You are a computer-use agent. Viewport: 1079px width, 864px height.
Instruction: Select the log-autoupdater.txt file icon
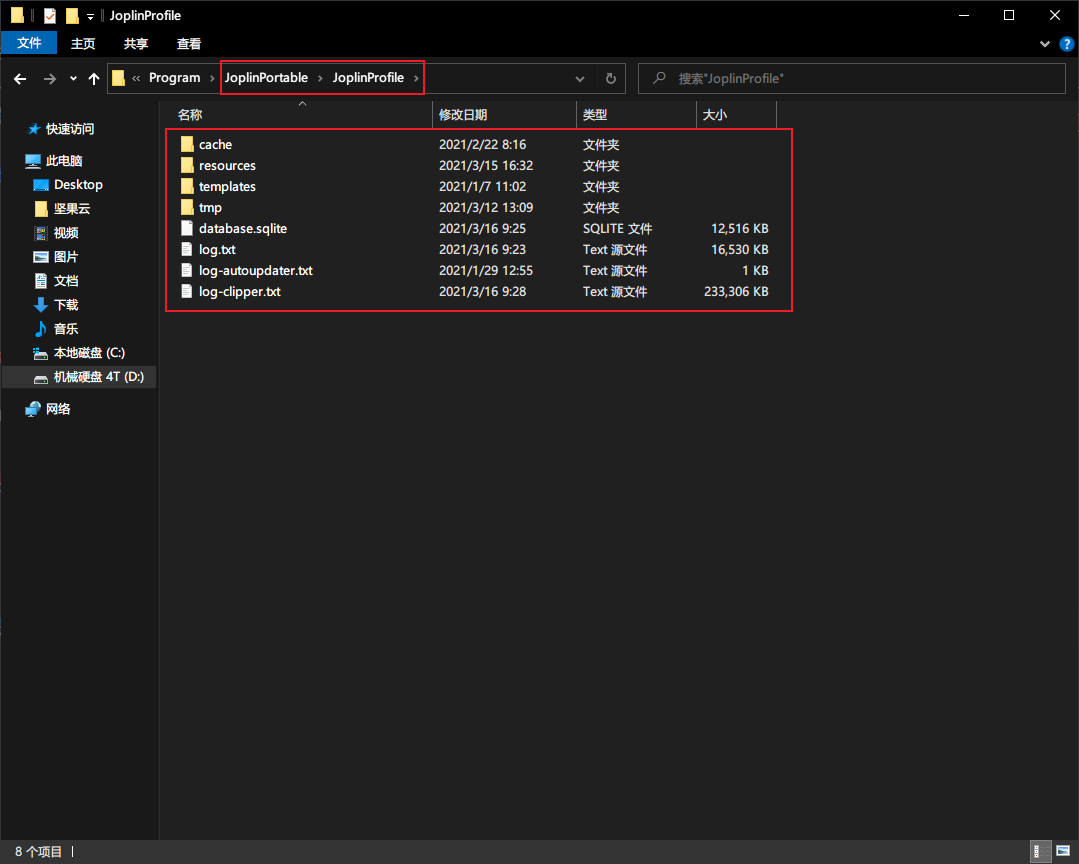tap(186, 270)
